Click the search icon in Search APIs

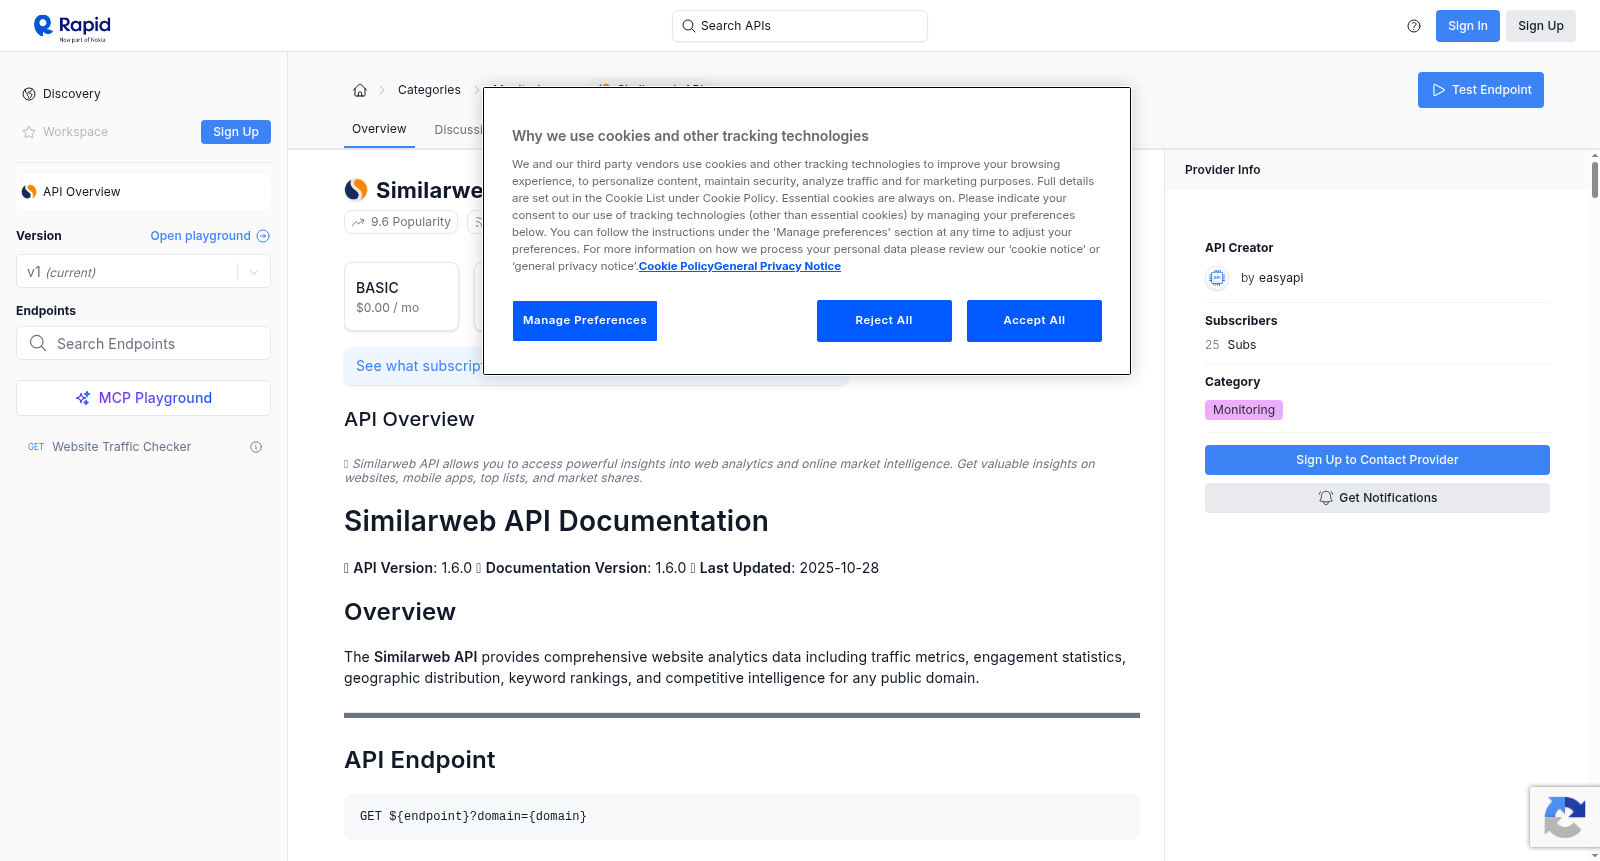[688, 26]
